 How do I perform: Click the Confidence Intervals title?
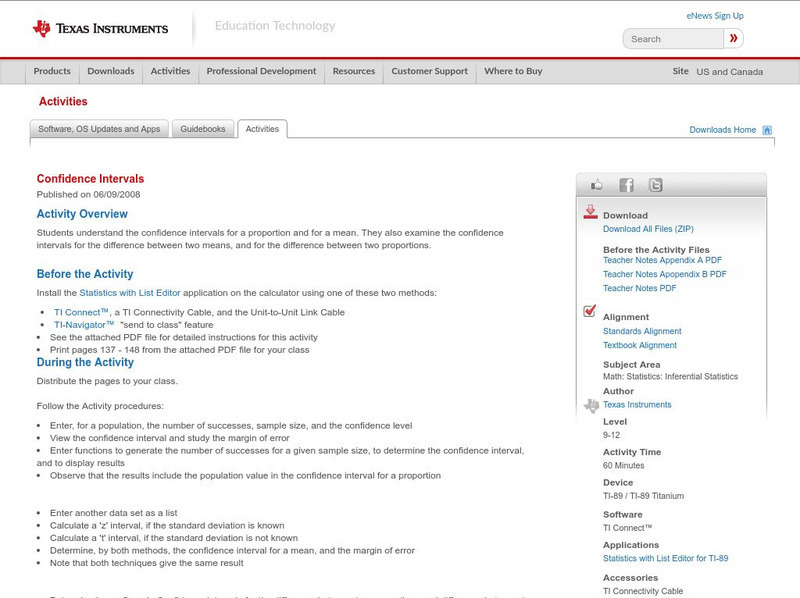90,179
